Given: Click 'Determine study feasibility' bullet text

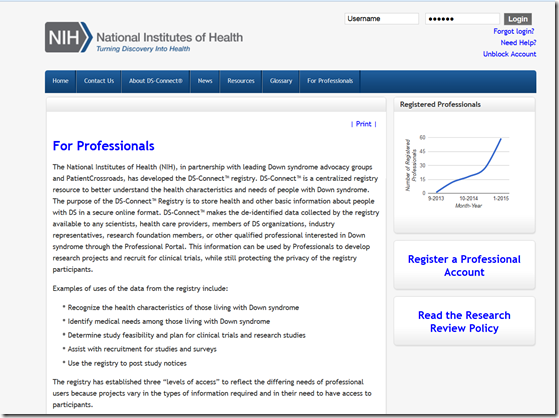Looking at the screenshot, I should pyautogui.click(x=186, y=335).
